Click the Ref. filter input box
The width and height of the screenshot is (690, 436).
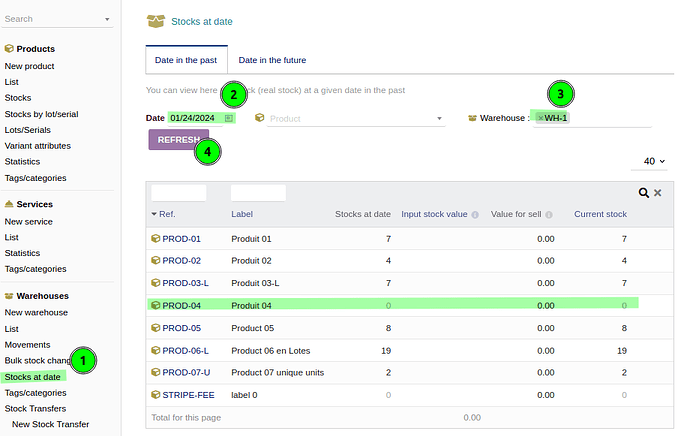pyautogui.click(x=179, y=193)
